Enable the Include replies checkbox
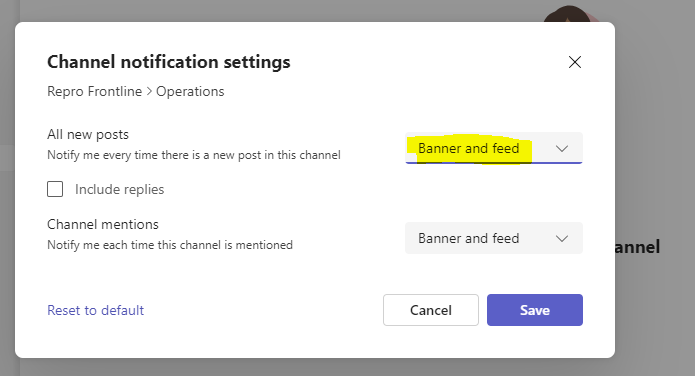Image resolution: width=695 pixels, height=376 pixels. pyautogui.click(x=55, y=189)
